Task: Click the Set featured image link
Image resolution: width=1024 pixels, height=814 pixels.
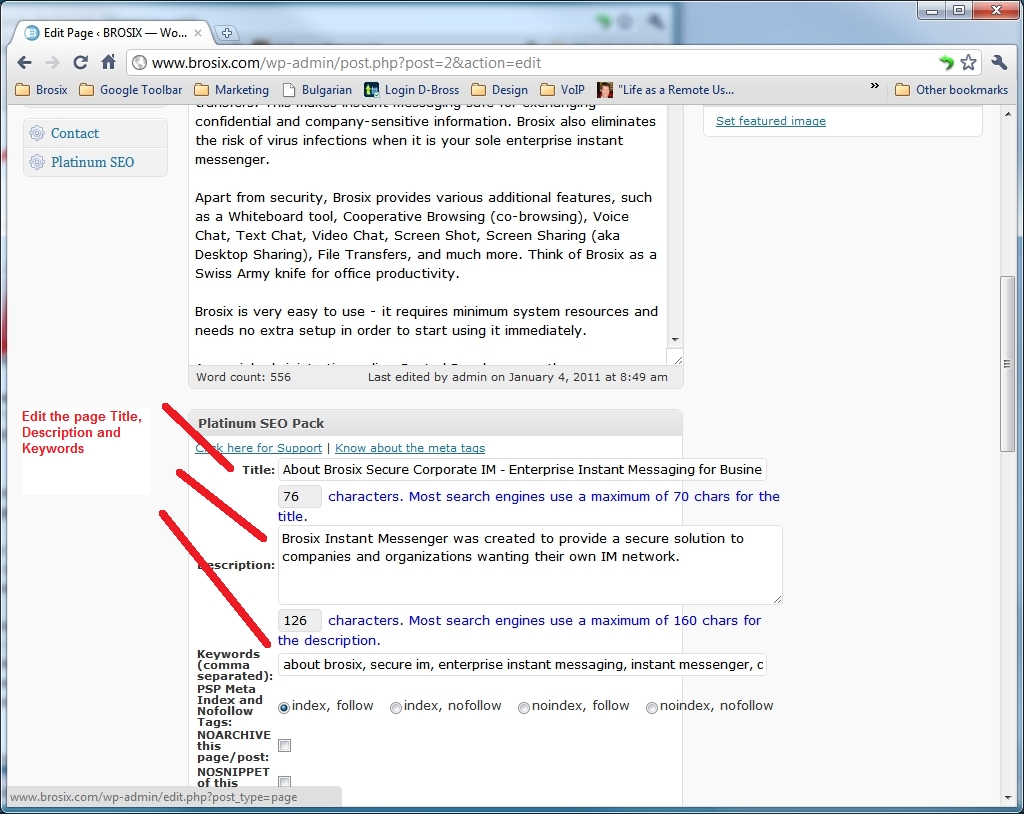Action: [x=771, y=121]
